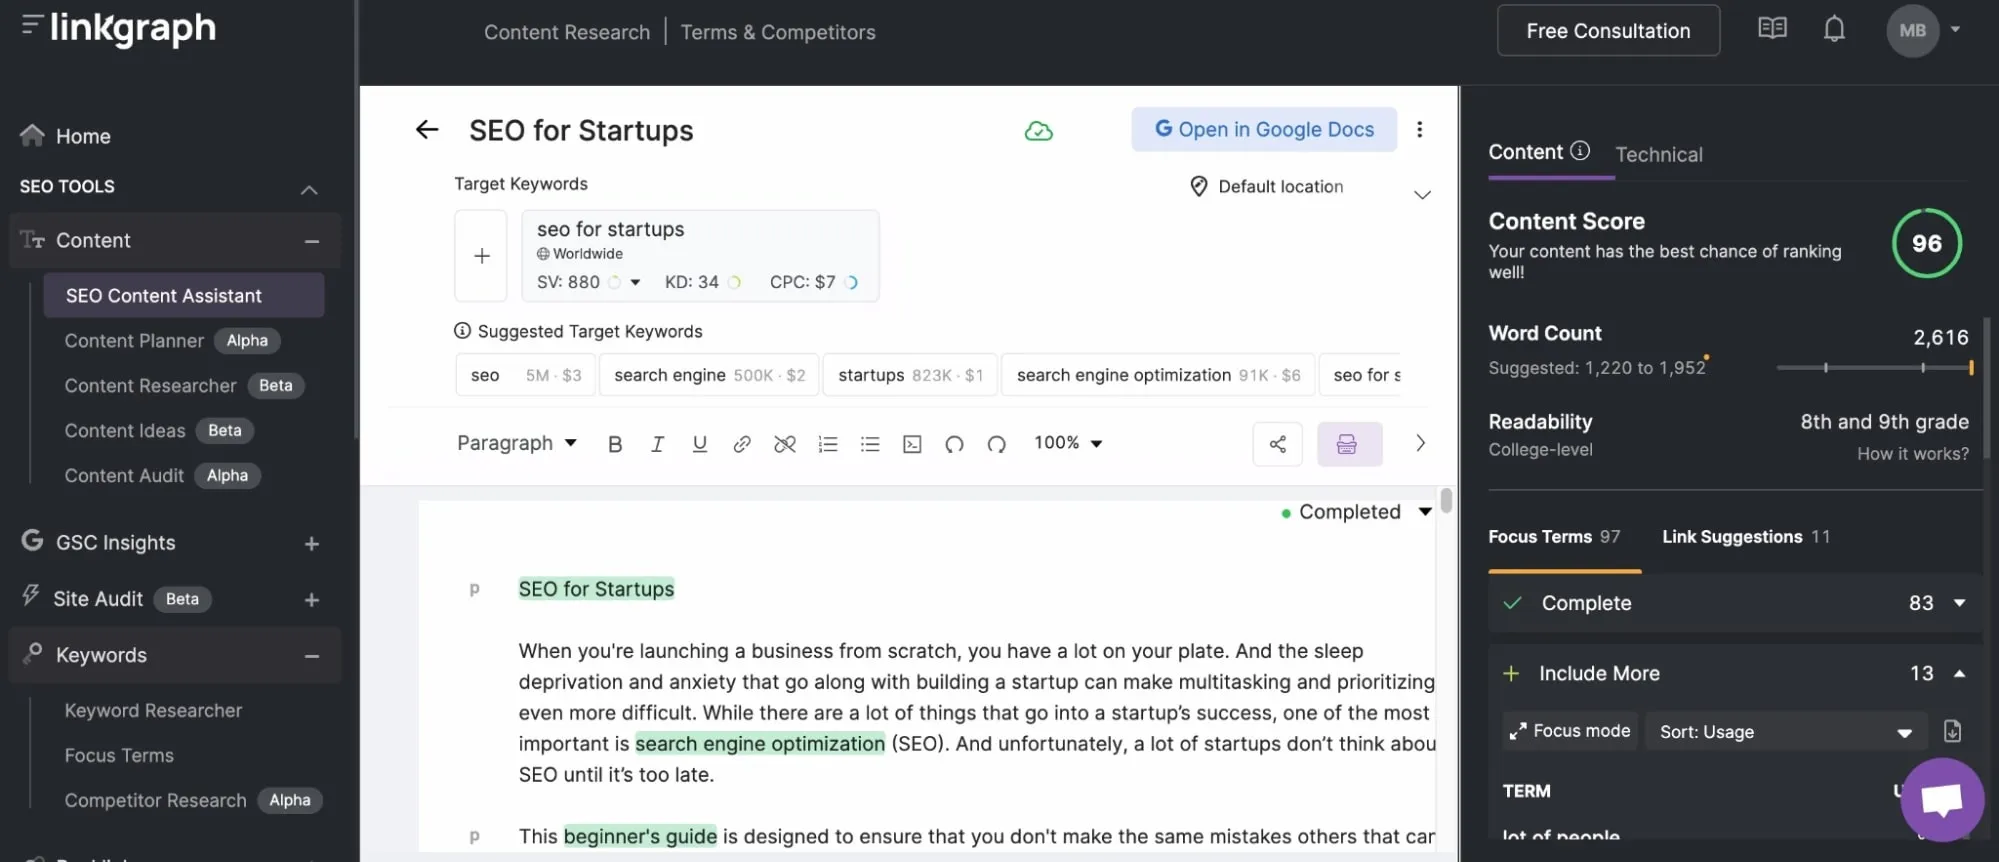Open the Completed status dropdown
1999x862 pixels.
(1357, 512)
